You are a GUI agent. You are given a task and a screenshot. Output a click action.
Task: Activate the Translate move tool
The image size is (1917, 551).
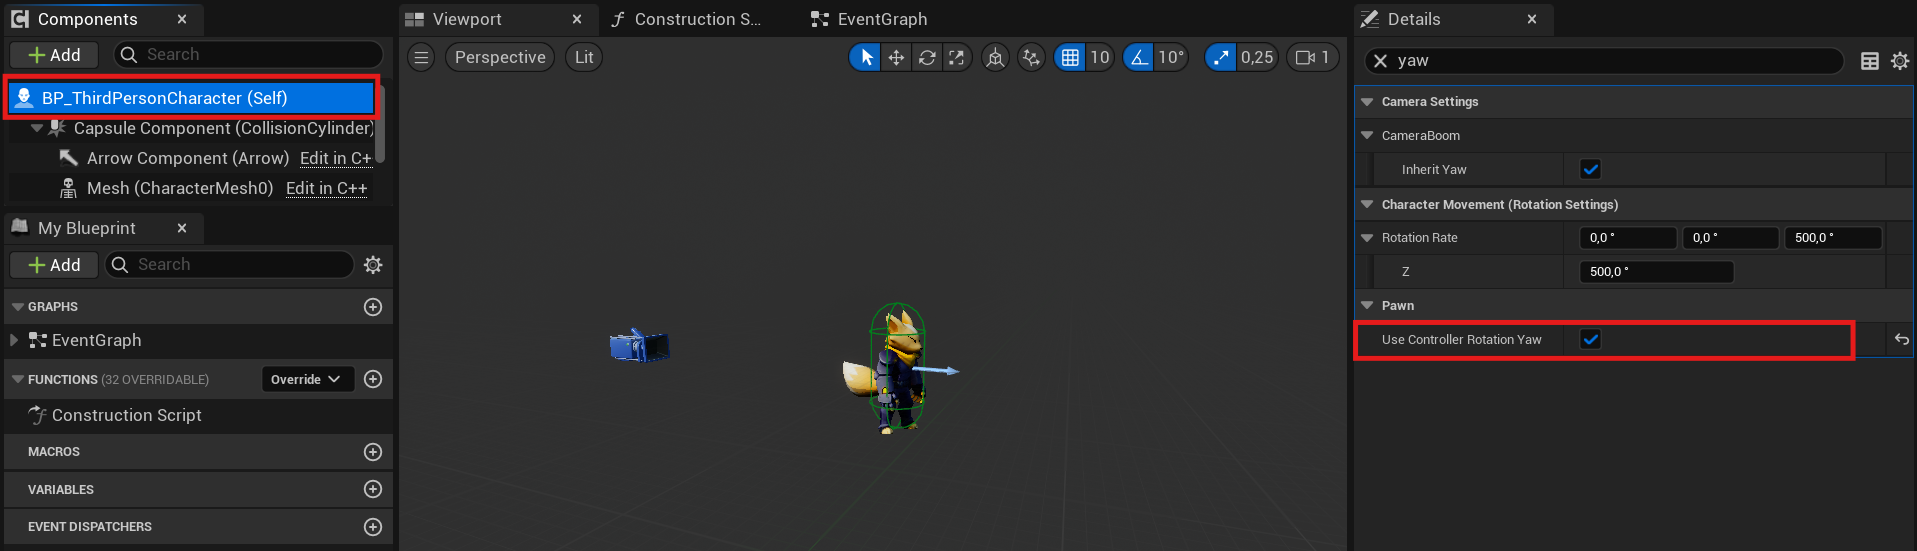[896, 57]
